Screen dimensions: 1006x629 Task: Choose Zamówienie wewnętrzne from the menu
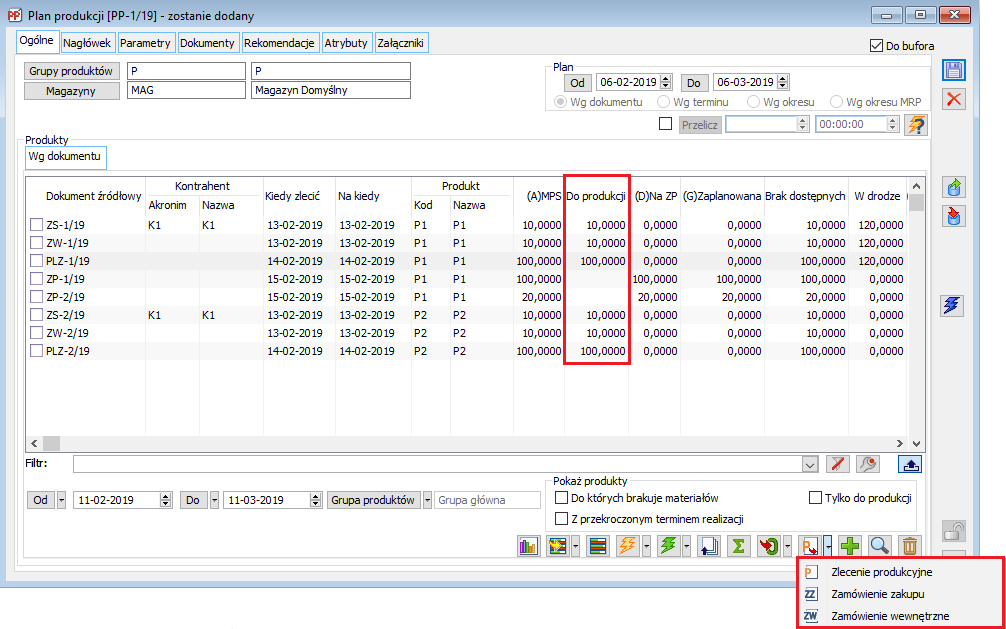(890, 616)
